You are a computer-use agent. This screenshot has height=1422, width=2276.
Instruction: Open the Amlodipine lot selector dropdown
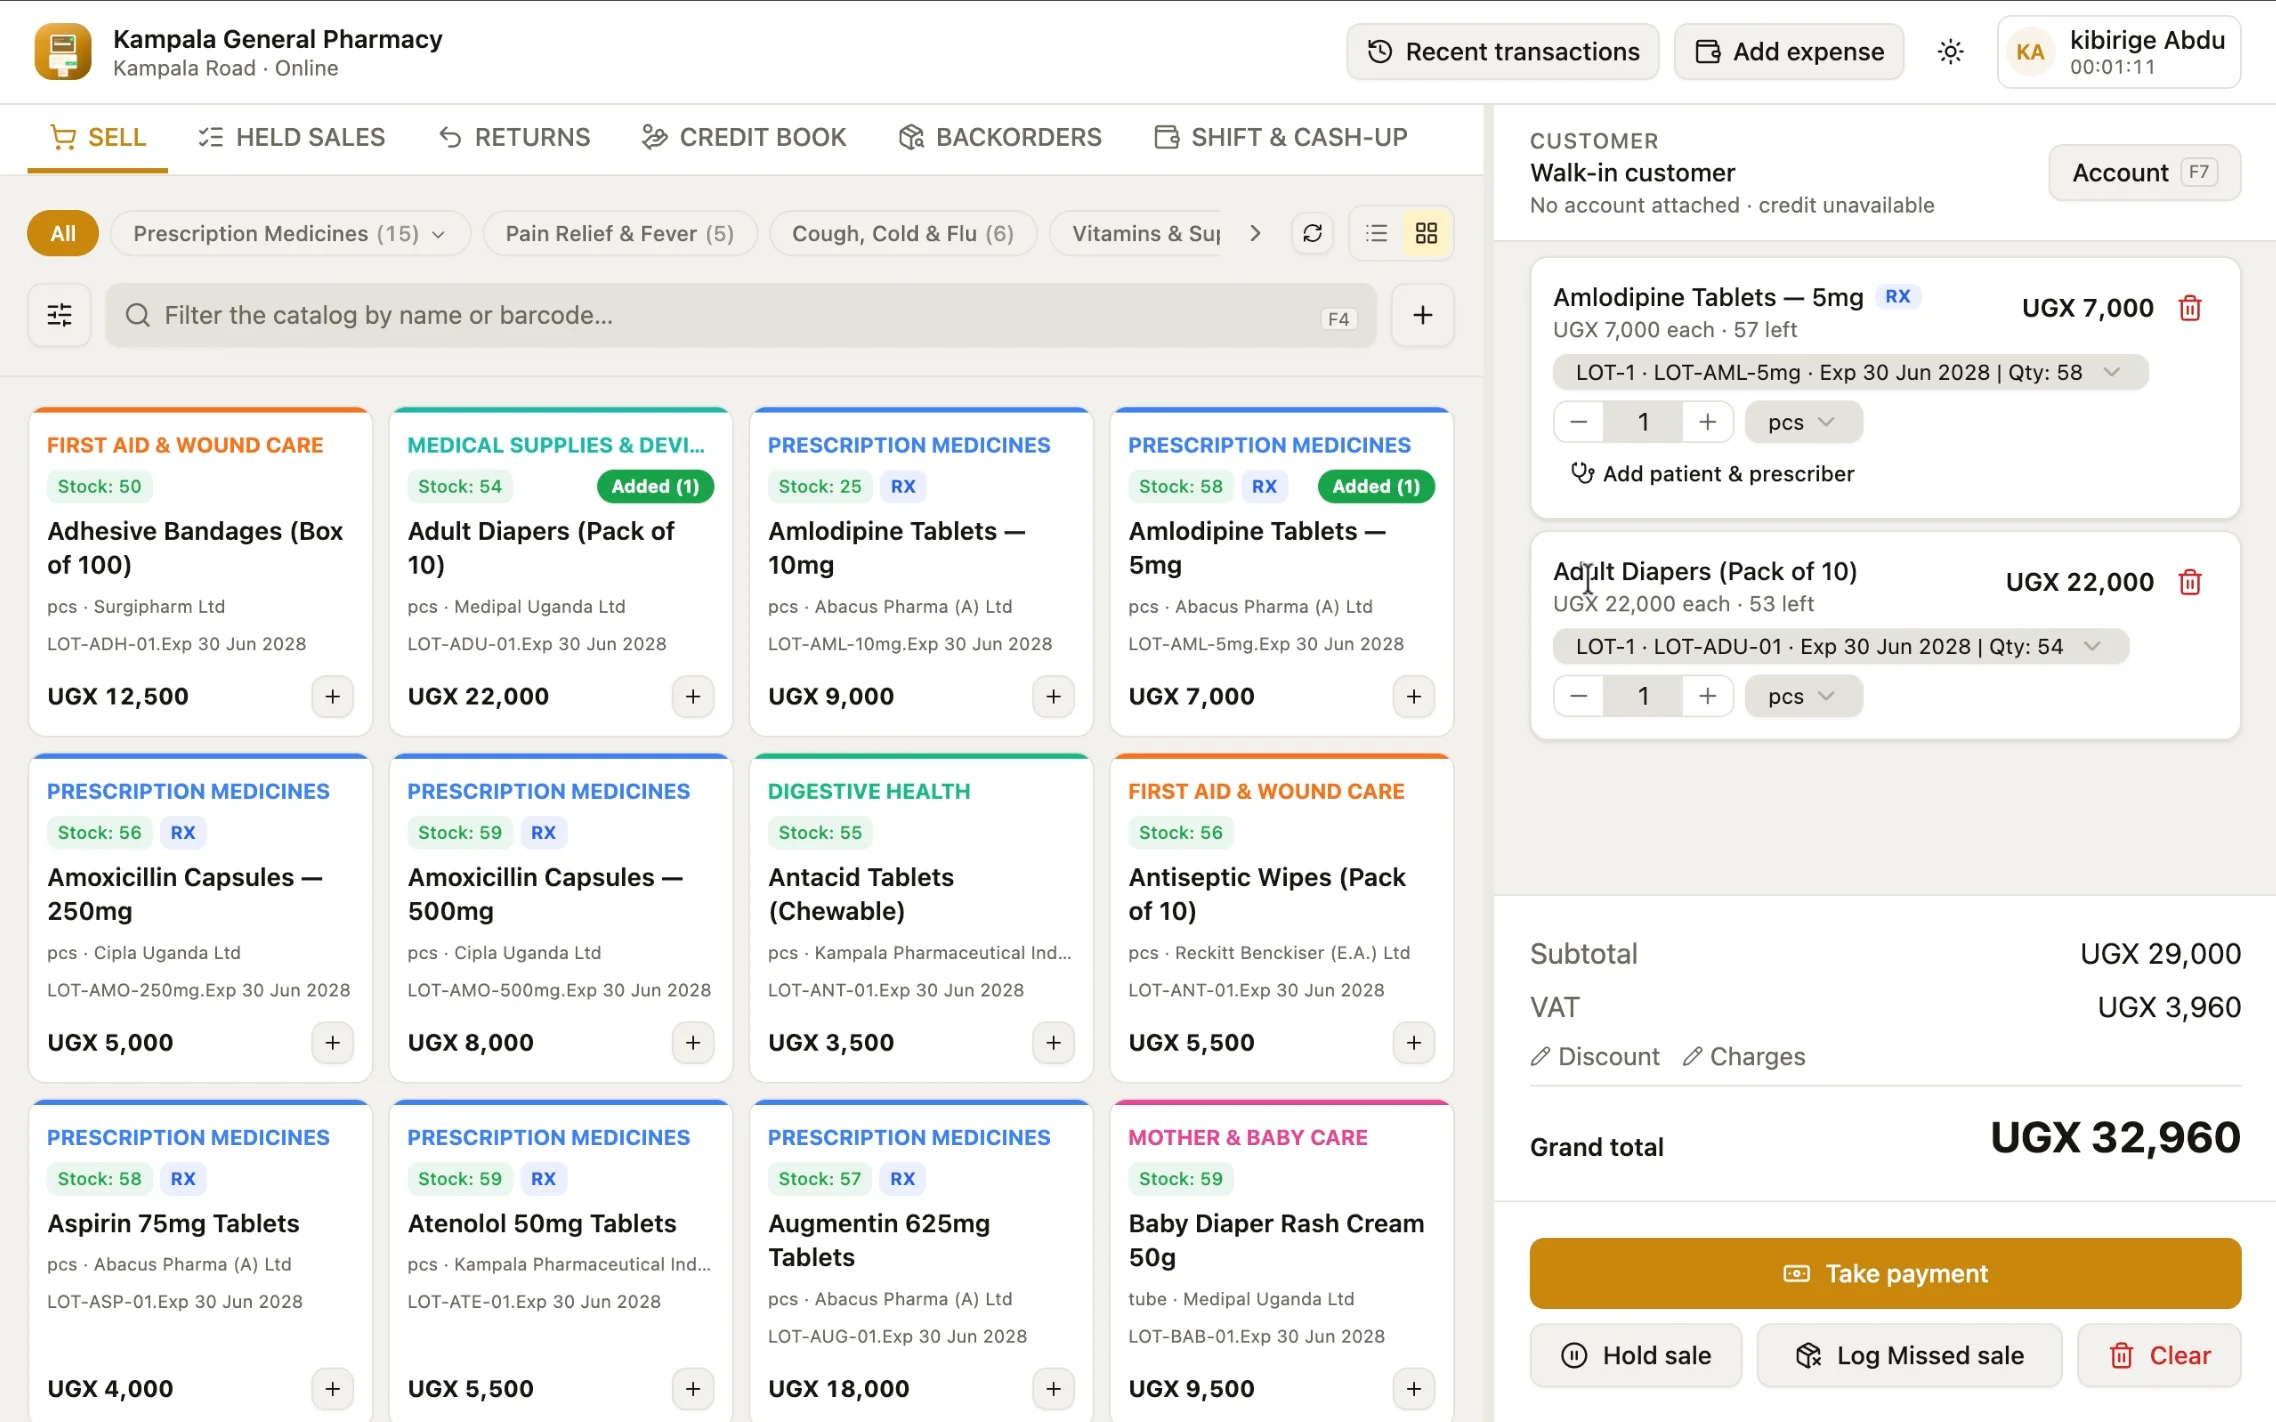click(1850, 372)
